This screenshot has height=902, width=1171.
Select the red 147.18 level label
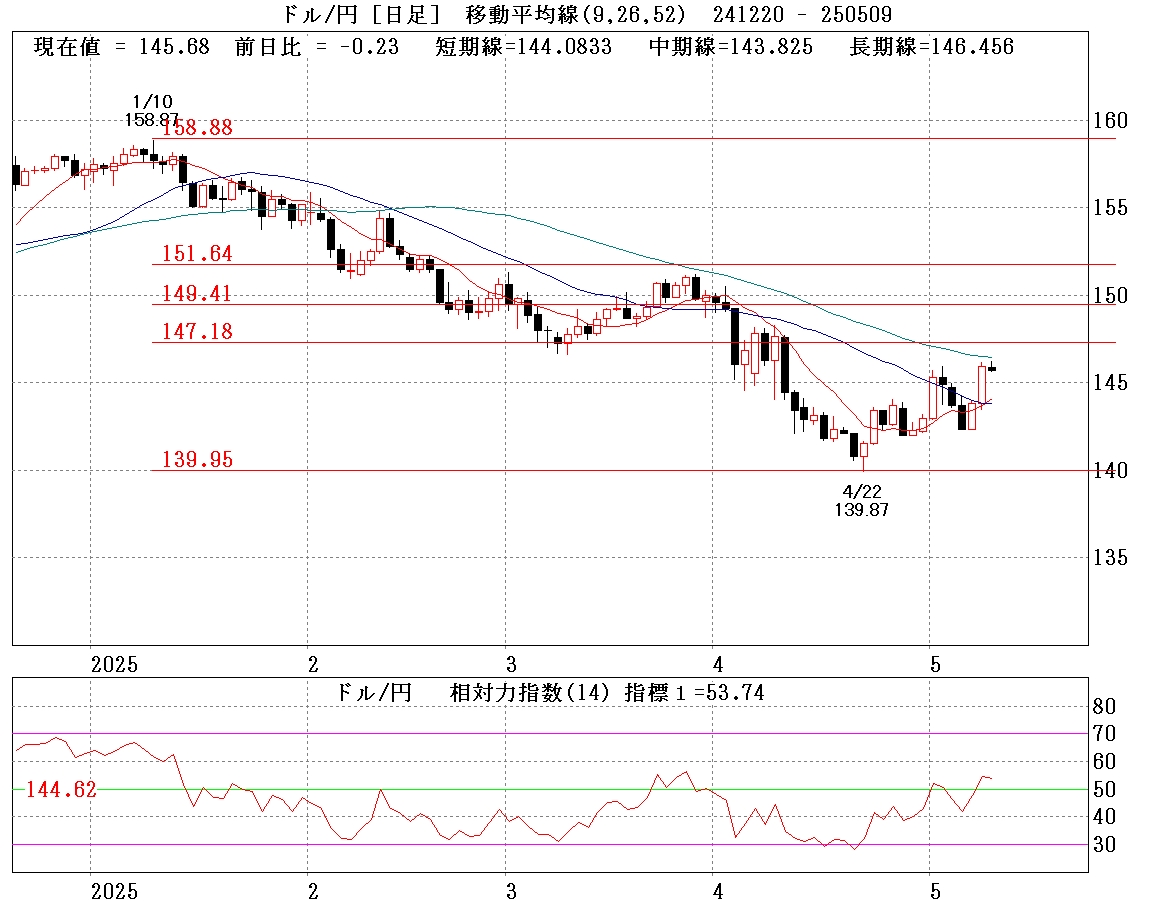[x=198, y=332]
